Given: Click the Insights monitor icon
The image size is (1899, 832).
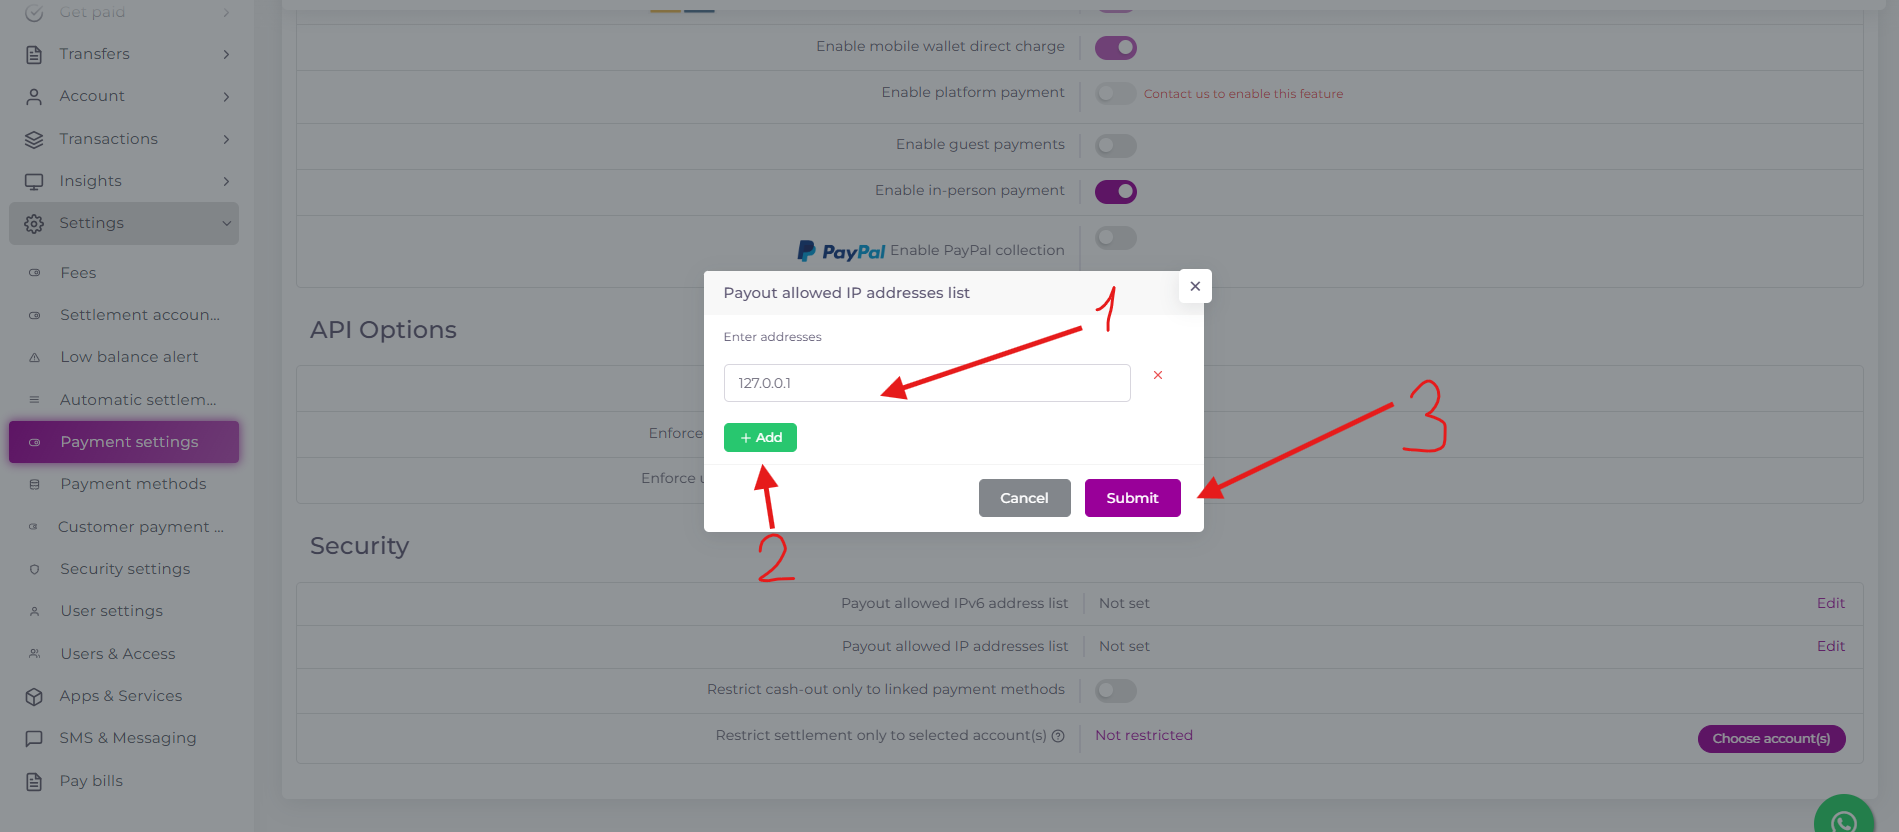Looking at the screenshot, I should pos(34,181).
